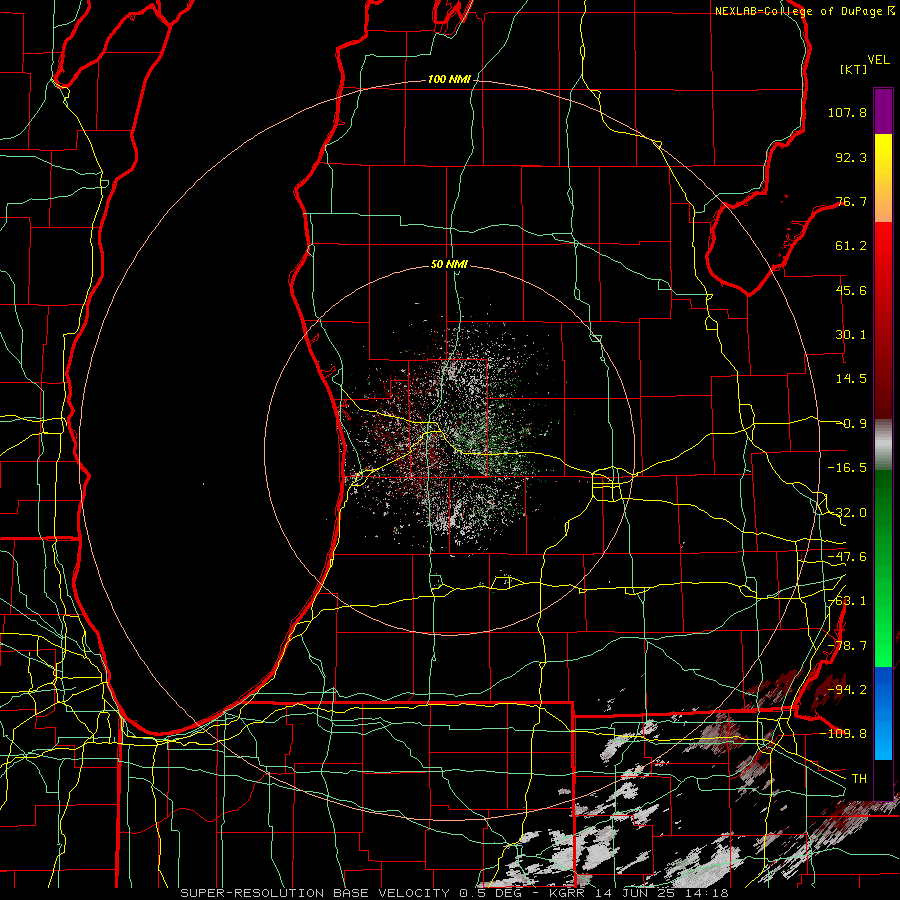Click the NEXLAB-College of DuPage label
900x900 pixels.
804,11
